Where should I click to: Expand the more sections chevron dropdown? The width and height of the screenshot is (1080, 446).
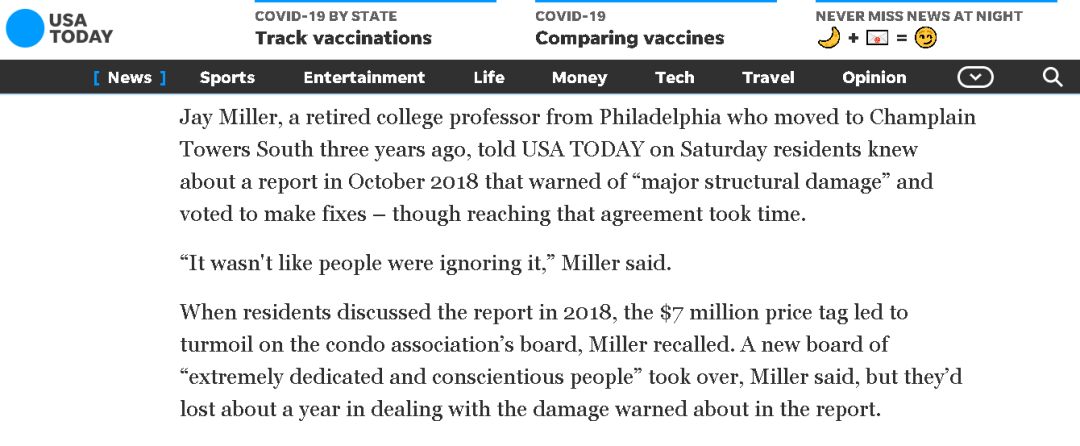[x=975, y=77]
